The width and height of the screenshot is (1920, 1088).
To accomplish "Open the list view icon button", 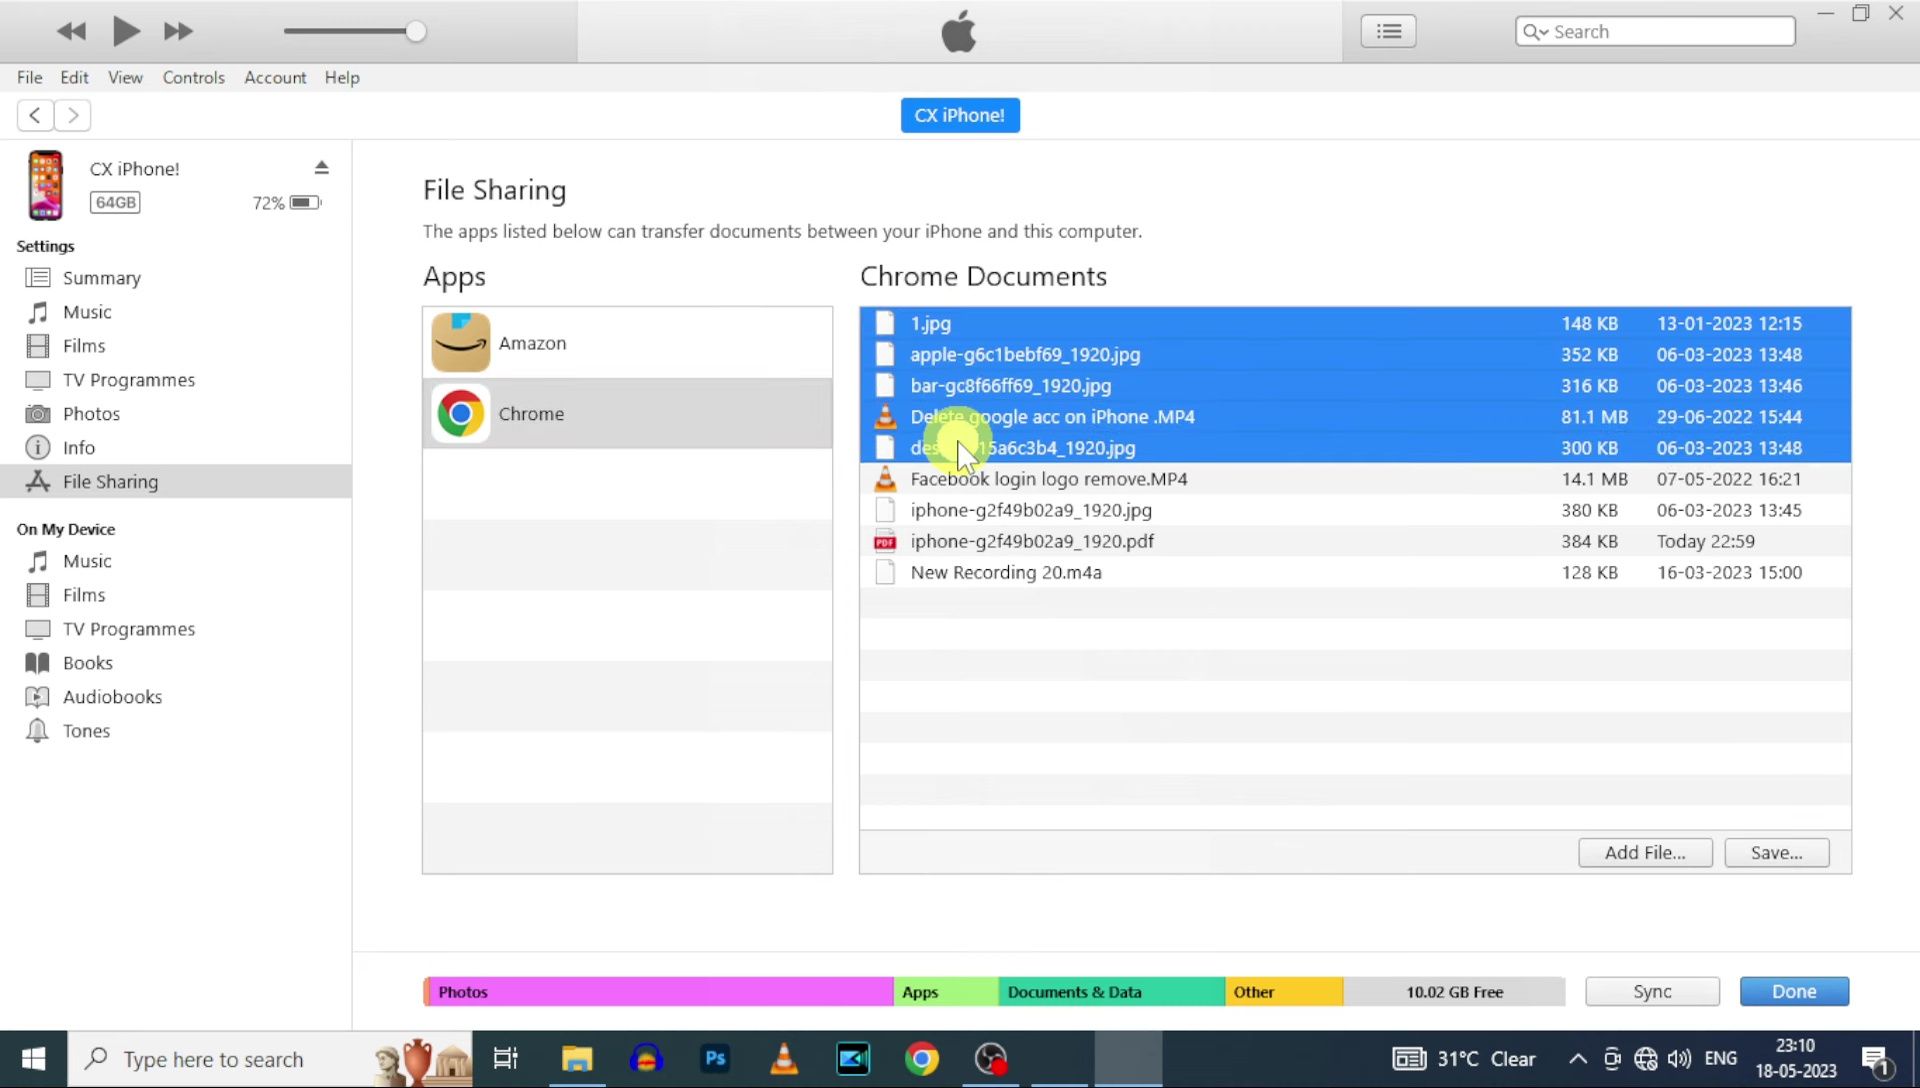I will click(1388, 31).
